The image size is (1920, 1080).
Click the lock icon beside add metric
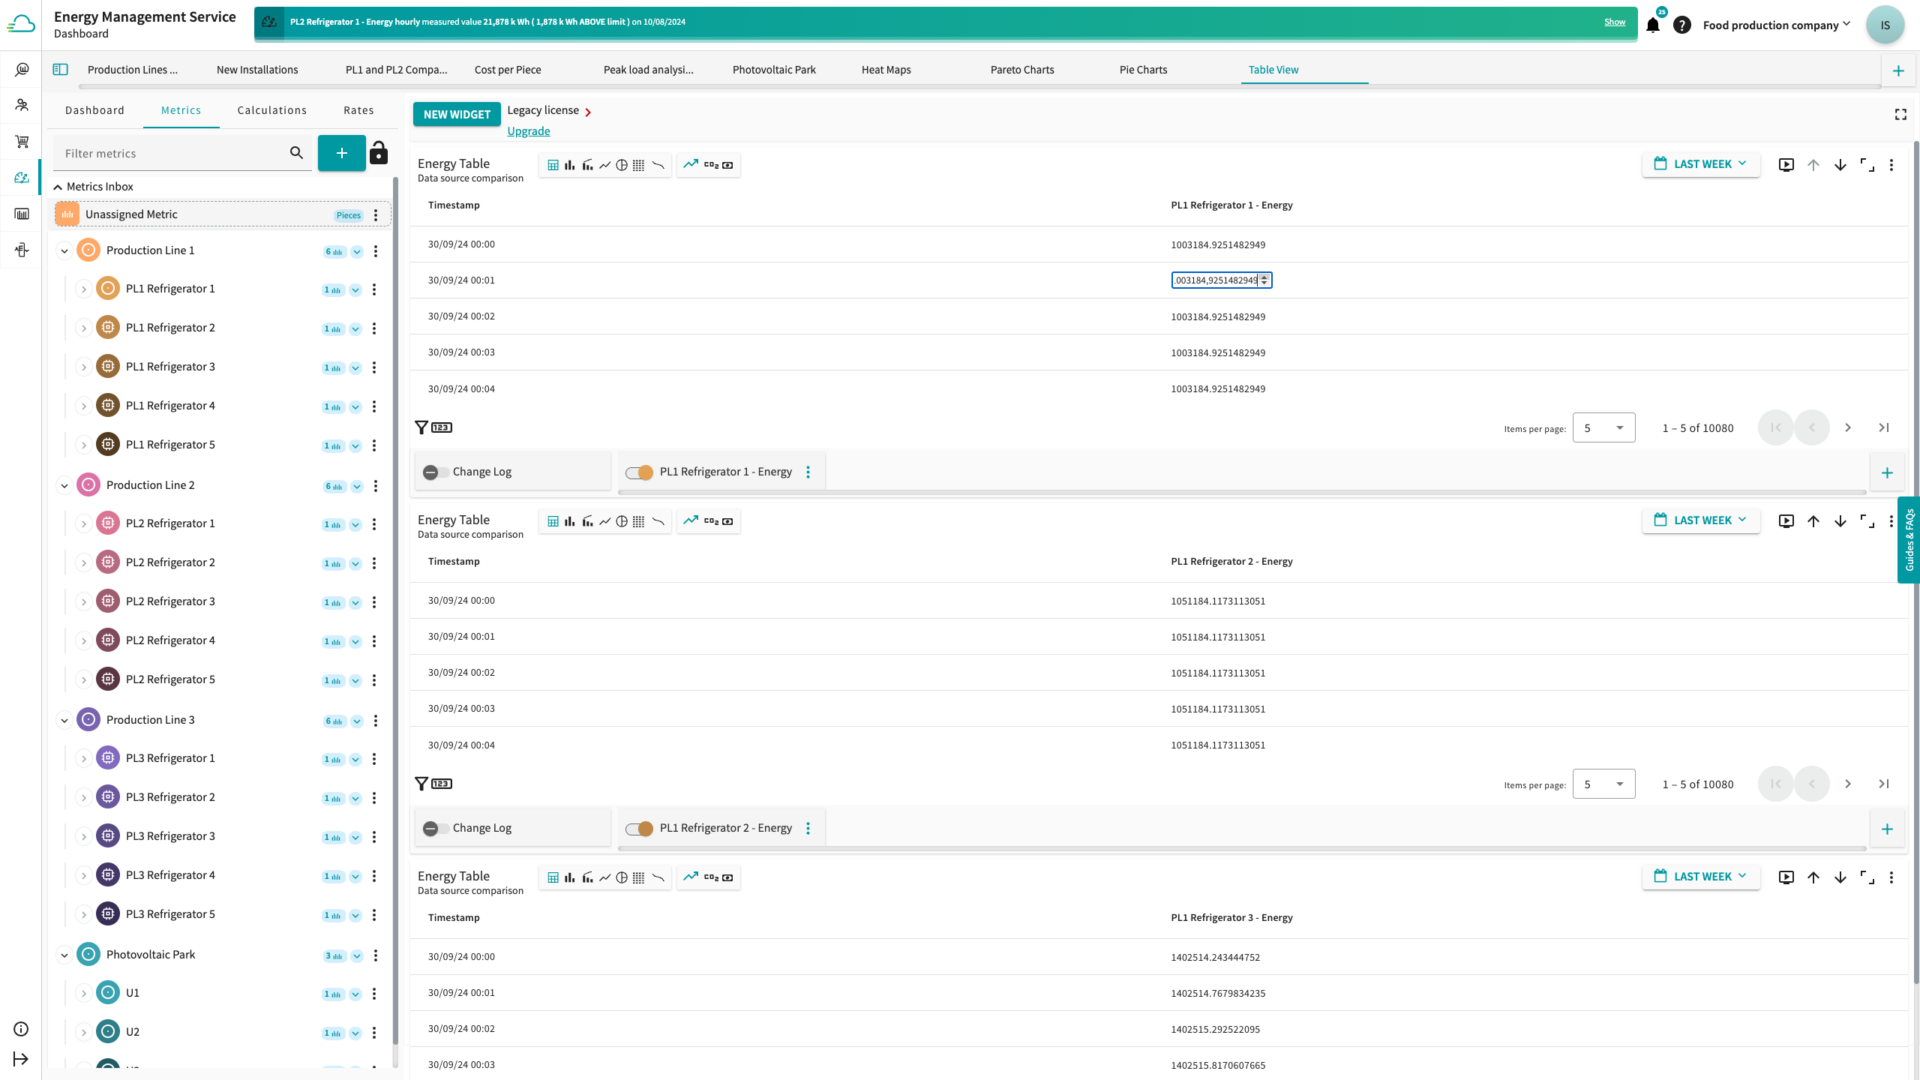378,153
